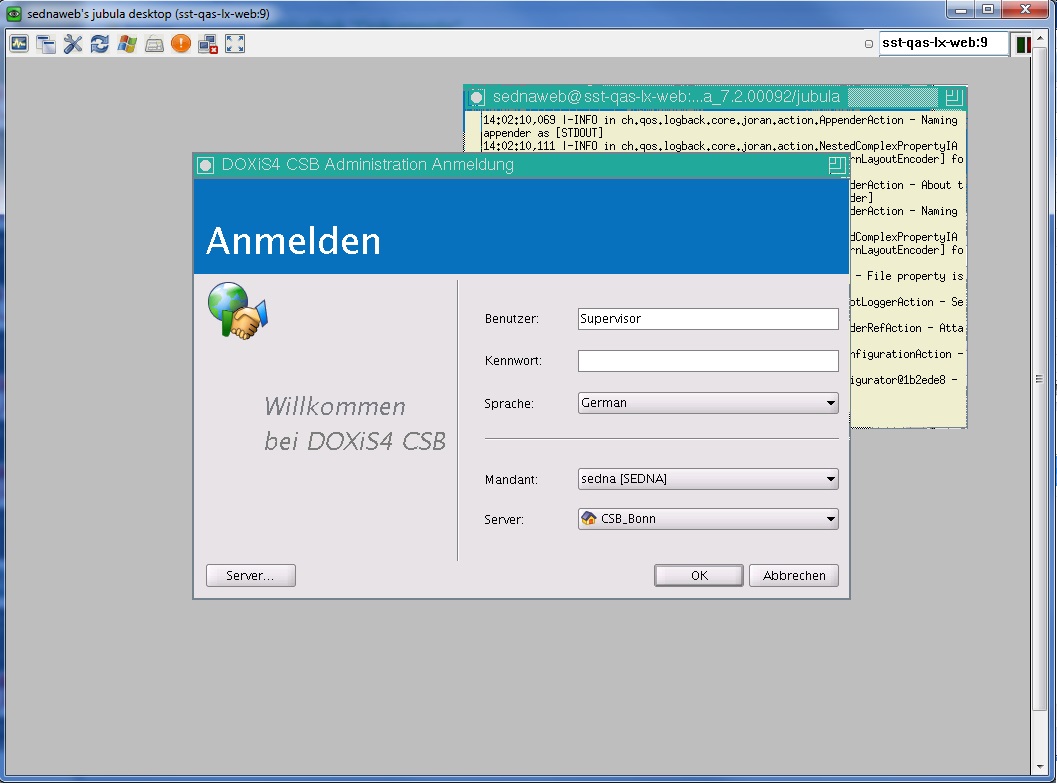Click the globe and handshake logo

tap(237, 311)
